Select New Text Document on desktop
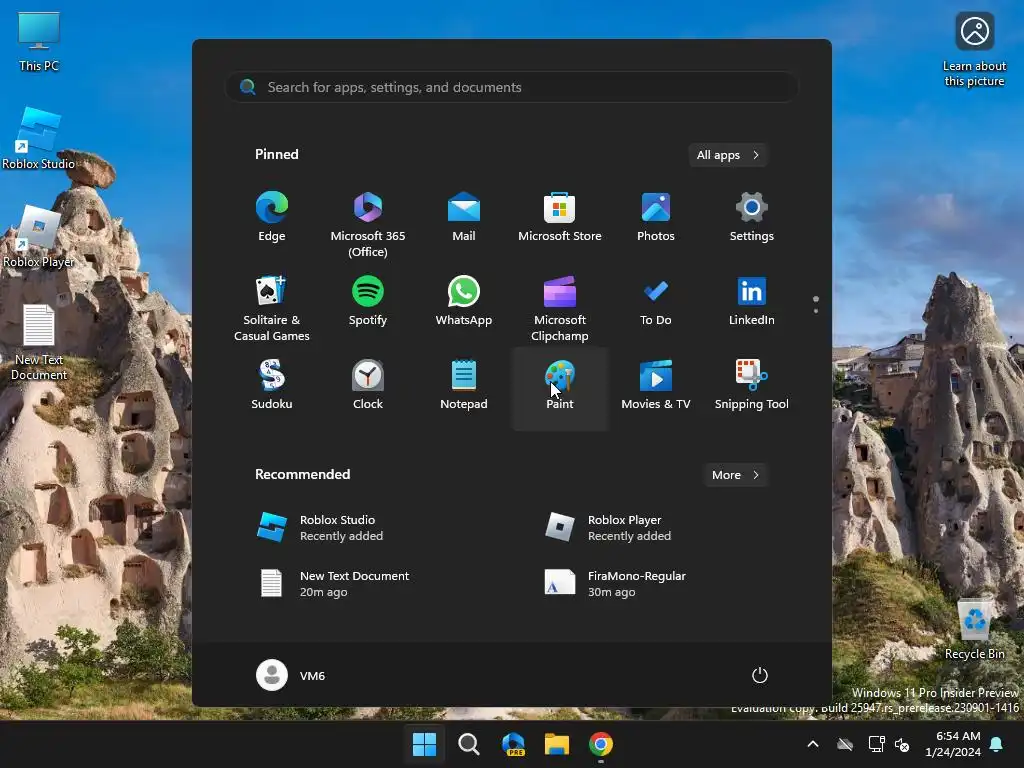Image resolution: width=1024 pixels, height=768 pixels. coord(39,342)
